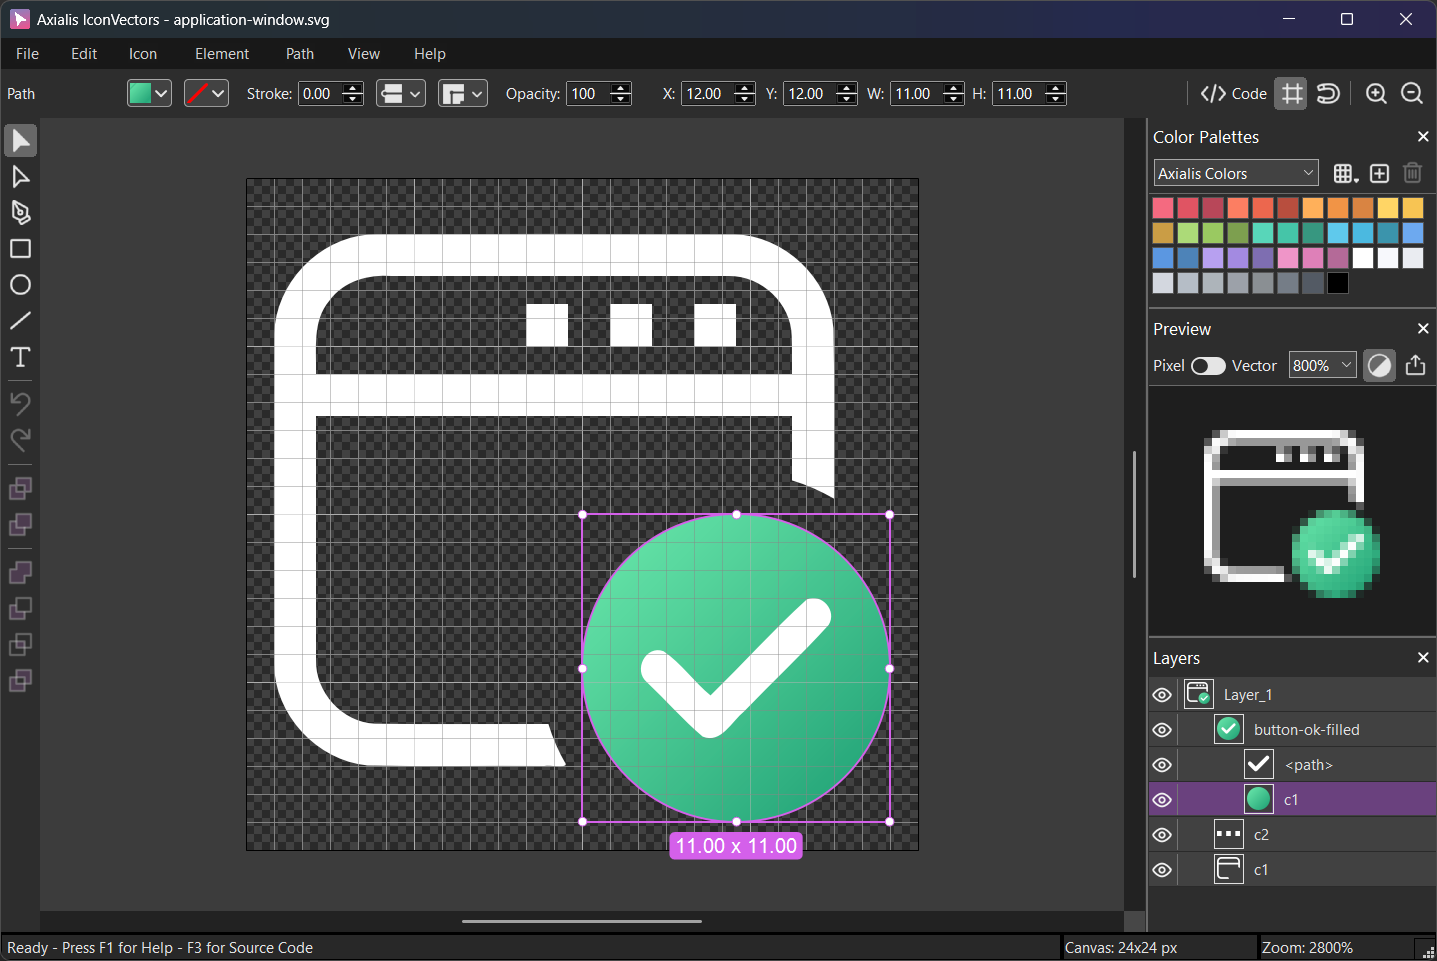
Task: Open the stroke style dropdown
Action: pyautogui.click(x=400, y=93)
